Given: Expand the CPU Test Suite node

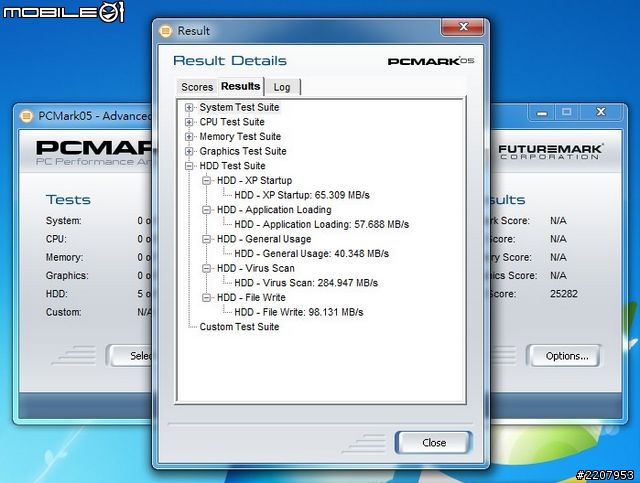Looking at the screenshot, I should click(189, 122).
